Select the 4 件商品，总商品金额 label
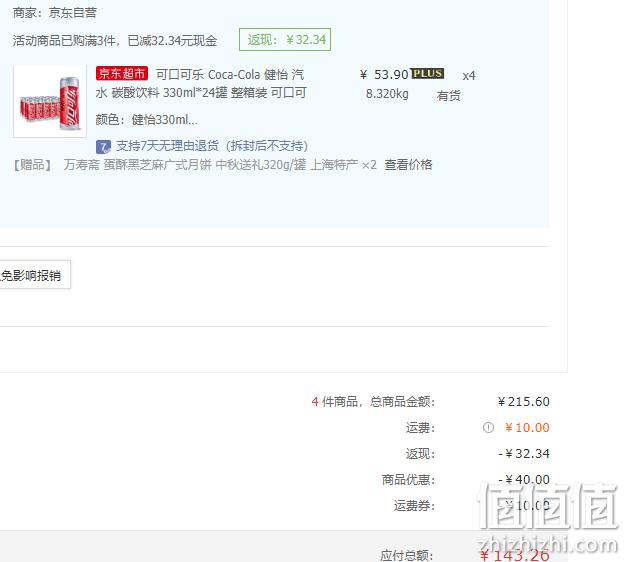Screen dimensions: 627x562 pyautogui.click(x=373, y=402)
